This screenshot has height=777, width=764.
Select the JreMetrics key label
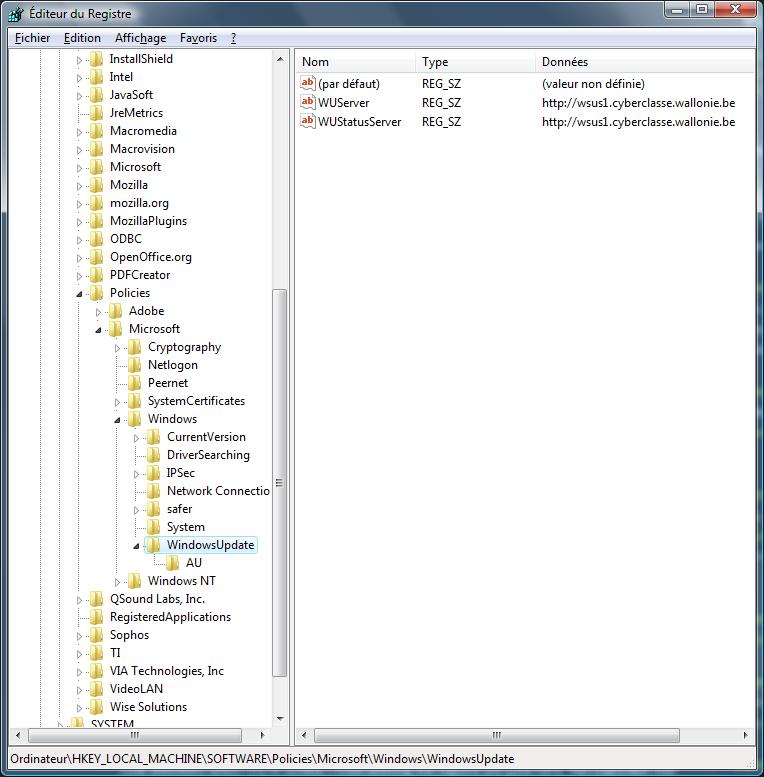click(x=136, y=113)
